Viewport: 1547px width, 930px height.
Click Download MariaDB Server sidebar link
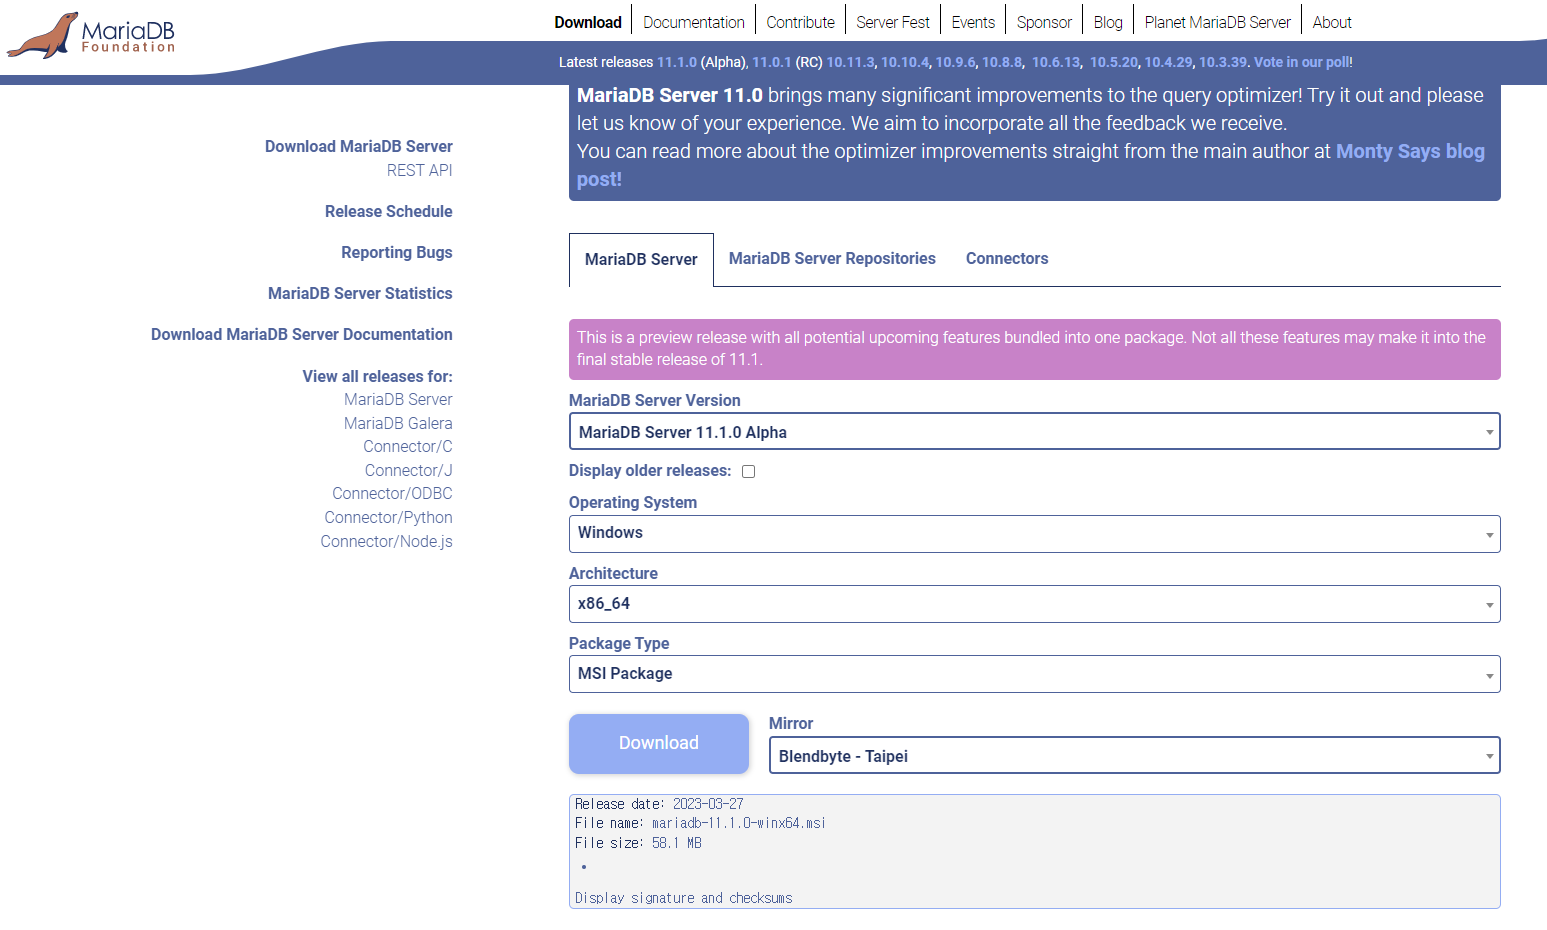click(x=359, y=146)
